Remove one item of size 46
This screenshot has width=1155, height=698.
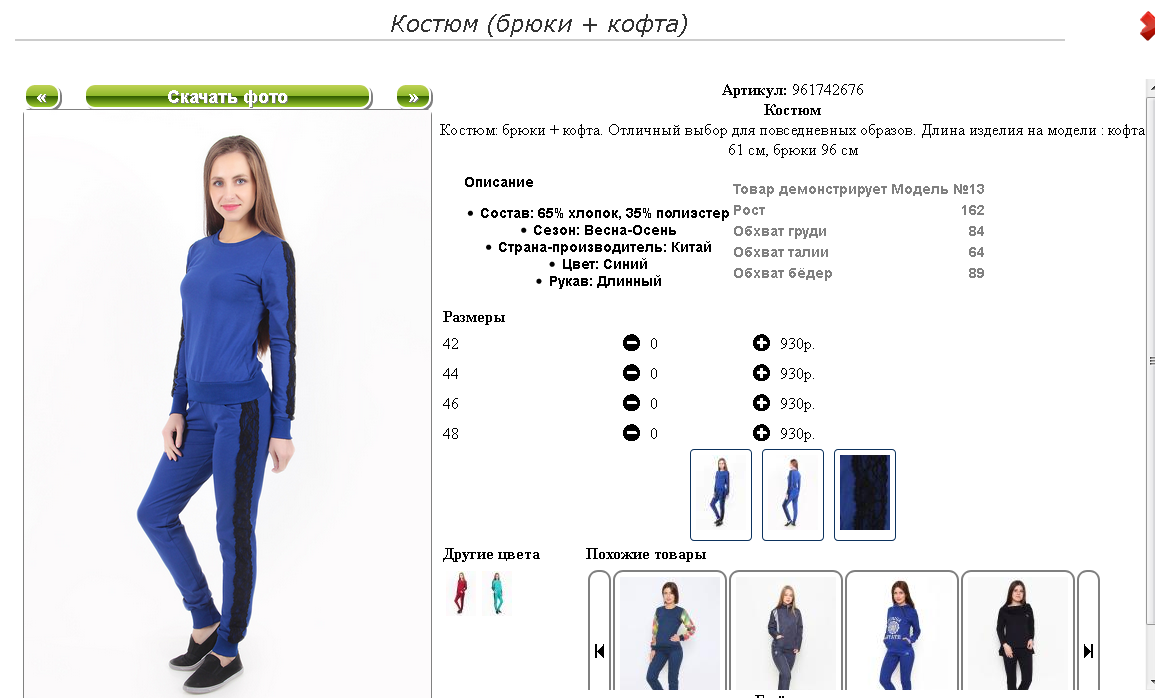(631, 403)
